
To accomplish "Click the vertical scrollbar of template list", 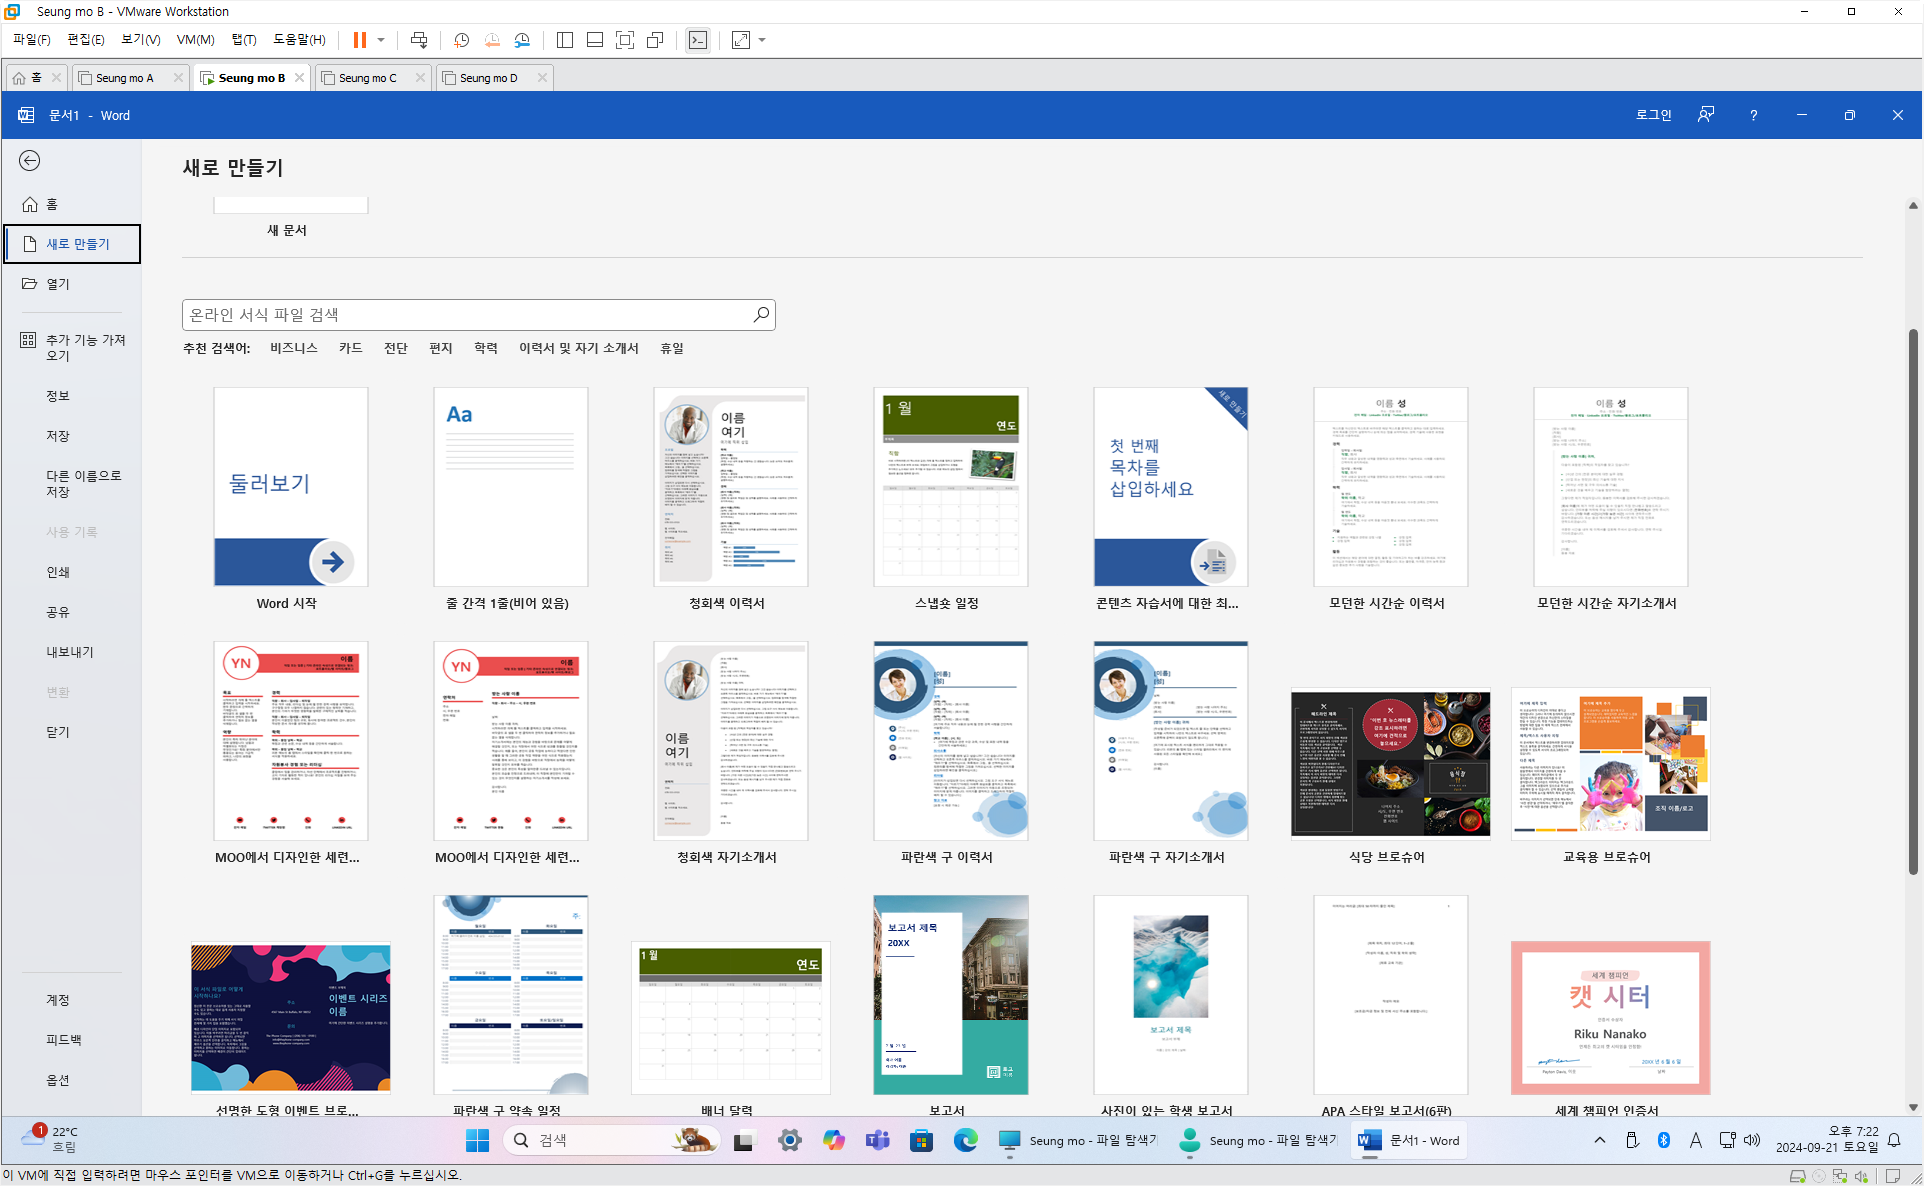I will [x=1913, y=600].
